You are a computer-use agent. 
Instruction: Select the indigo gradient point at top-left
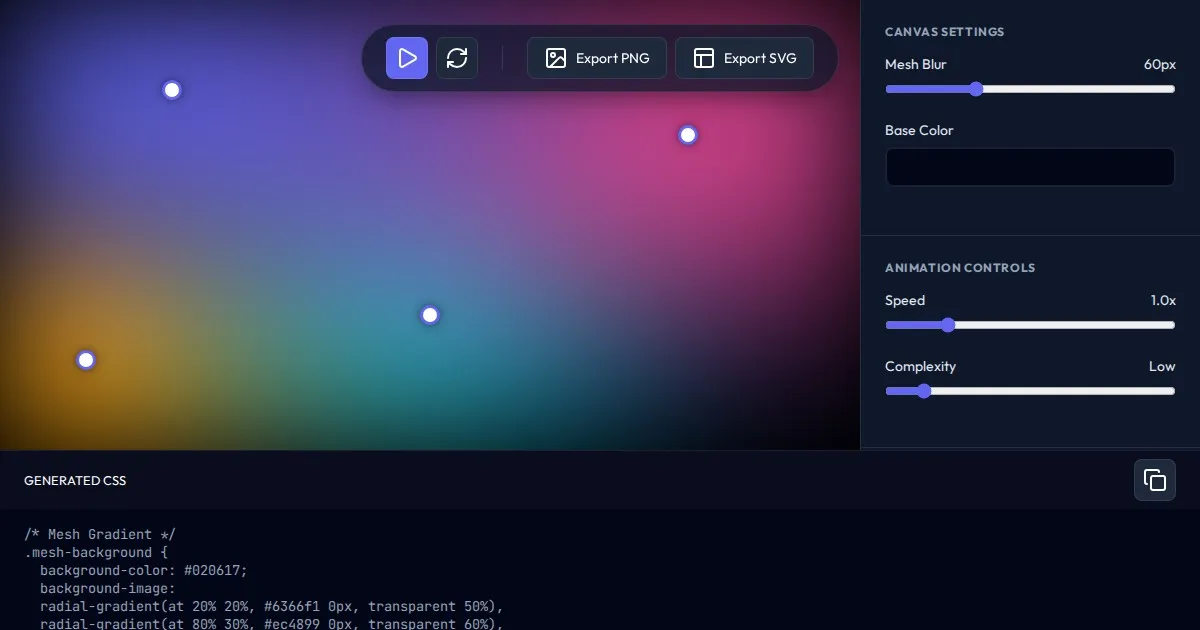tap(172, 90)
